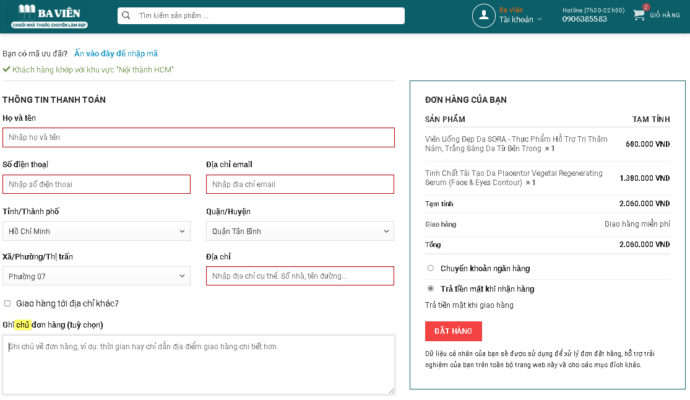The image size is (690, 400).
Task: Click the order notes textarea
Action: (198, 364)
